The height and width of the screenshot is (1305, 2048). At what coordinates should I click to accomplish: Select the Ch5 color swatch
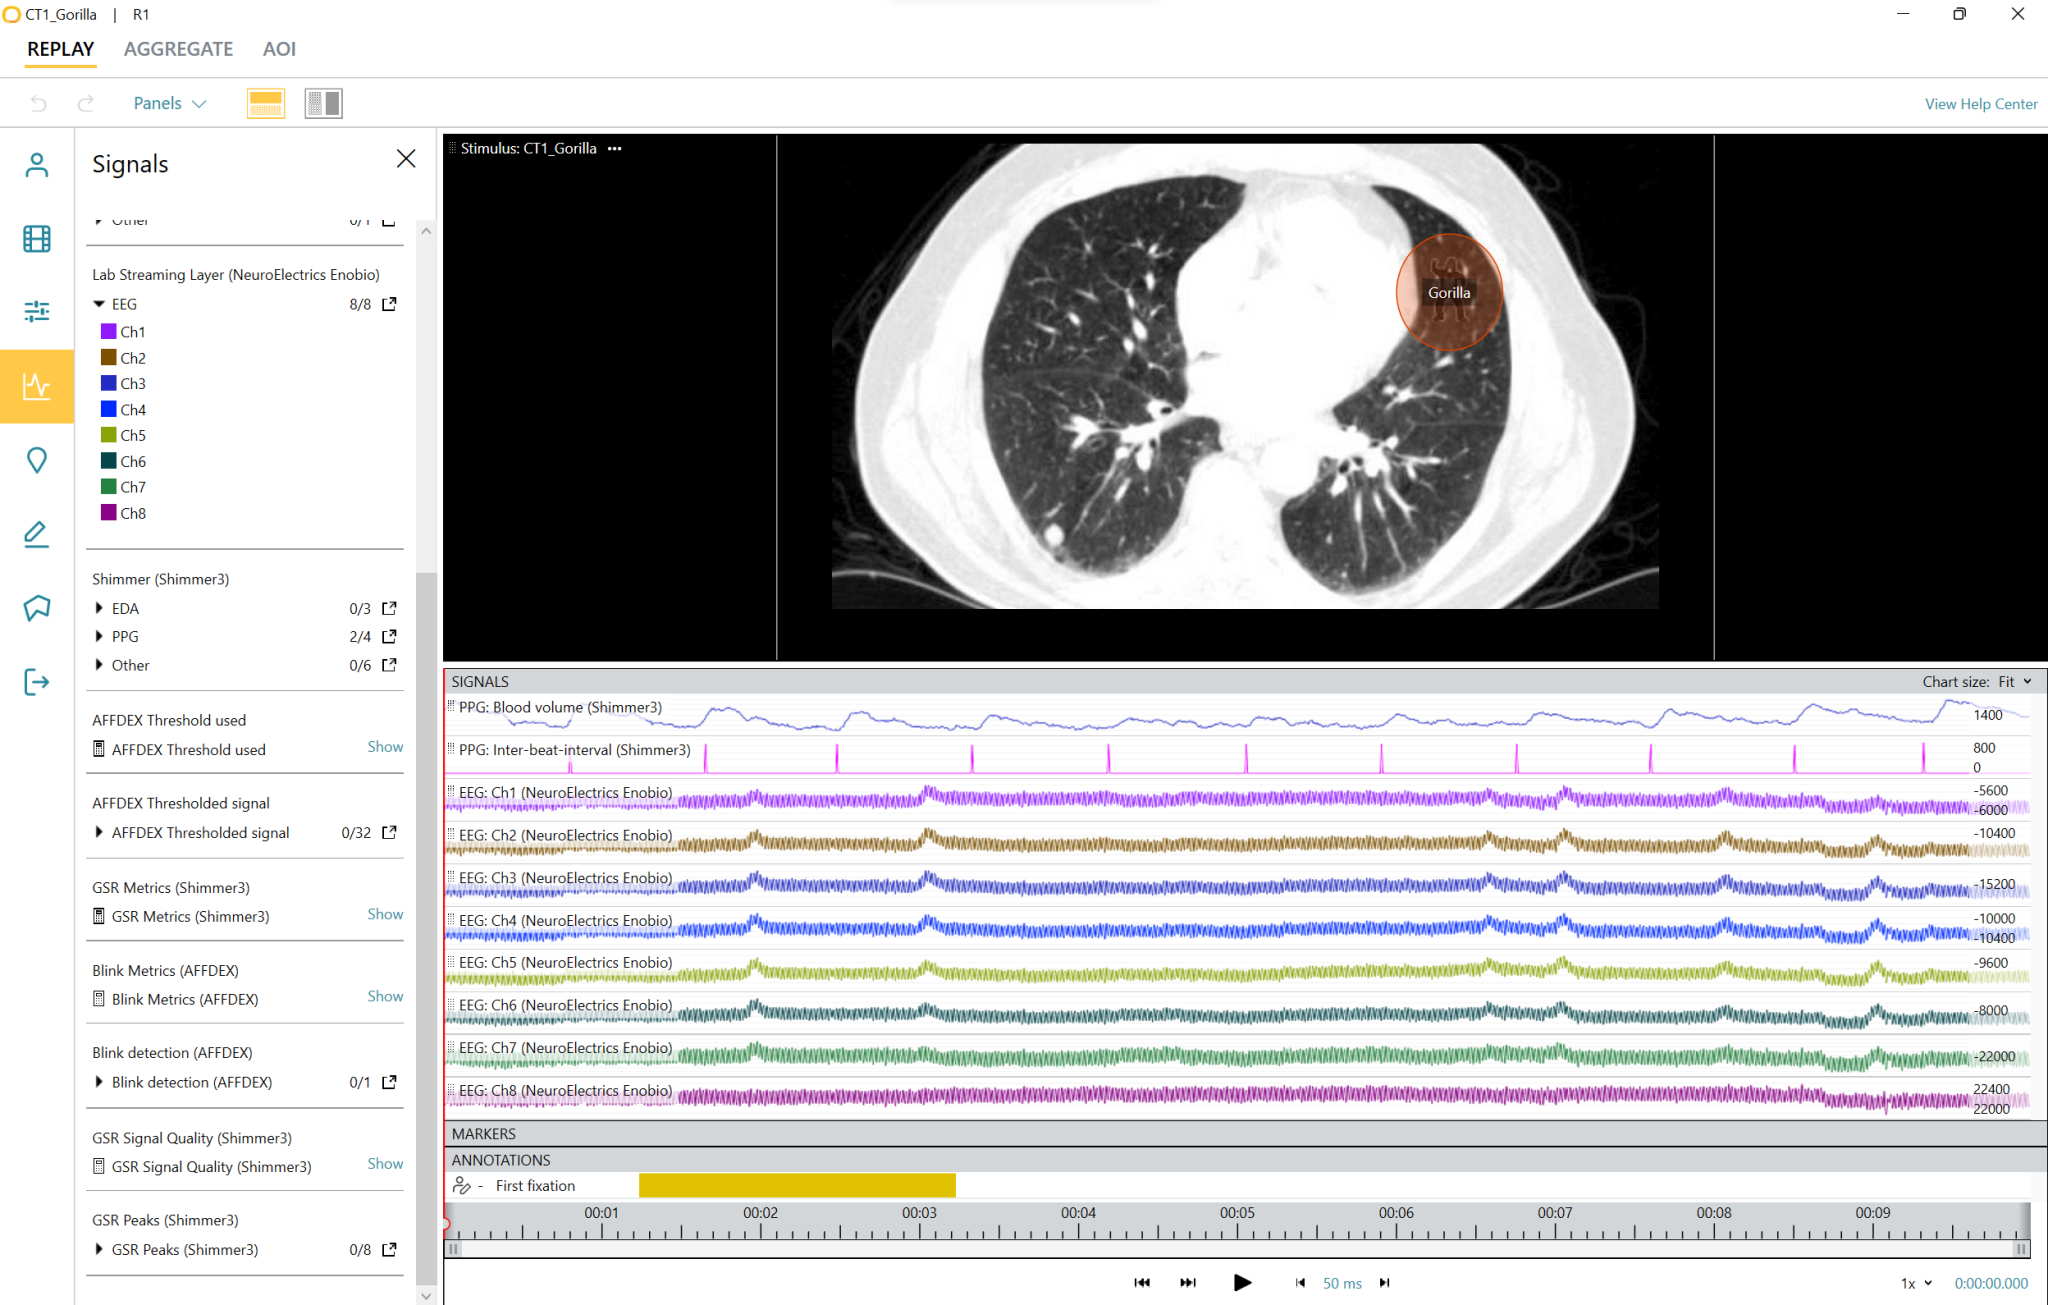(x=107, y=435)
